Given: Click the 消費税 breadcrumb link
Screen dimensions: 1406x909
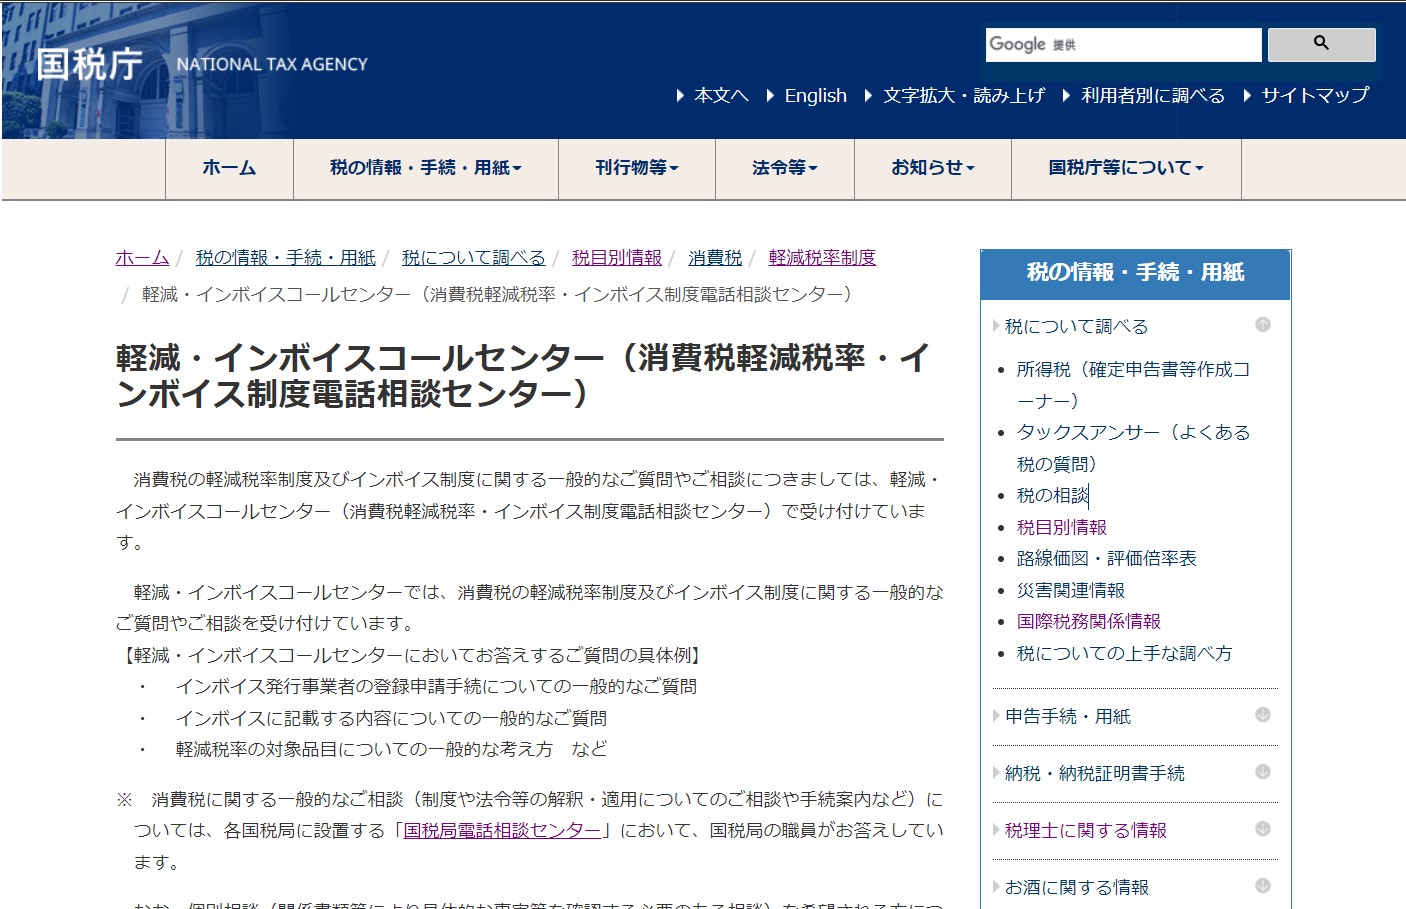Looking at the screenshot, I should point(715,258).
